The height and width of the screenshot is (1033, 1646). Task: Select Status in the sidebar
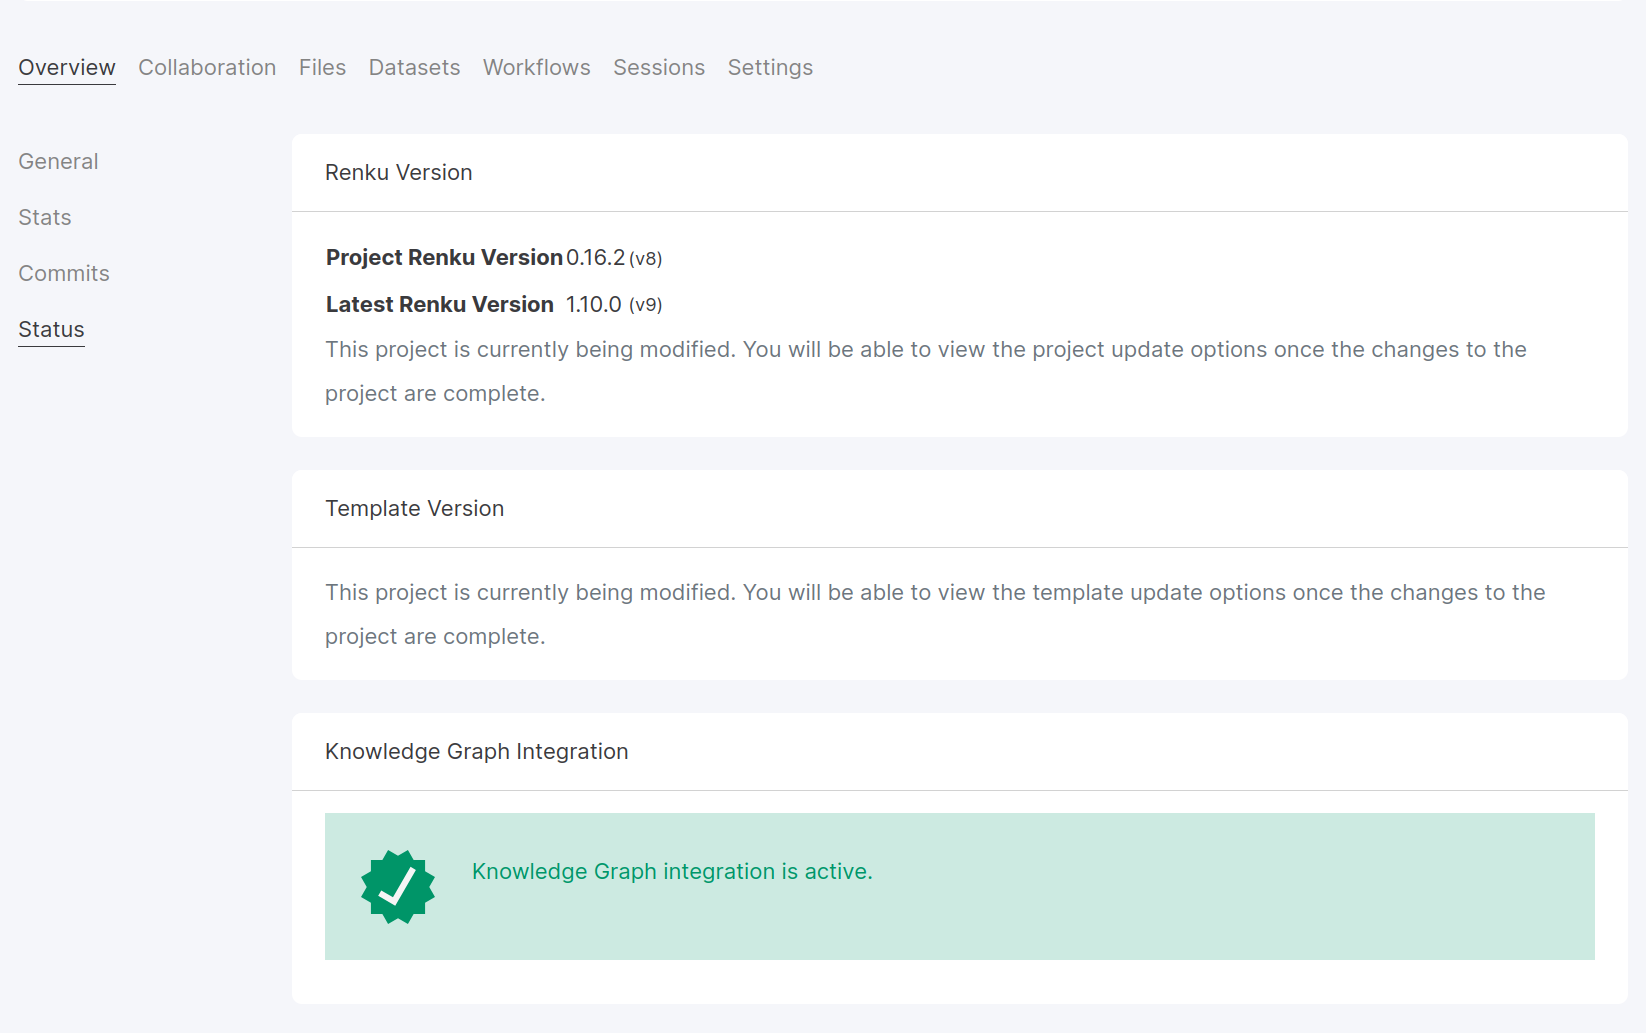click(51, 329)
